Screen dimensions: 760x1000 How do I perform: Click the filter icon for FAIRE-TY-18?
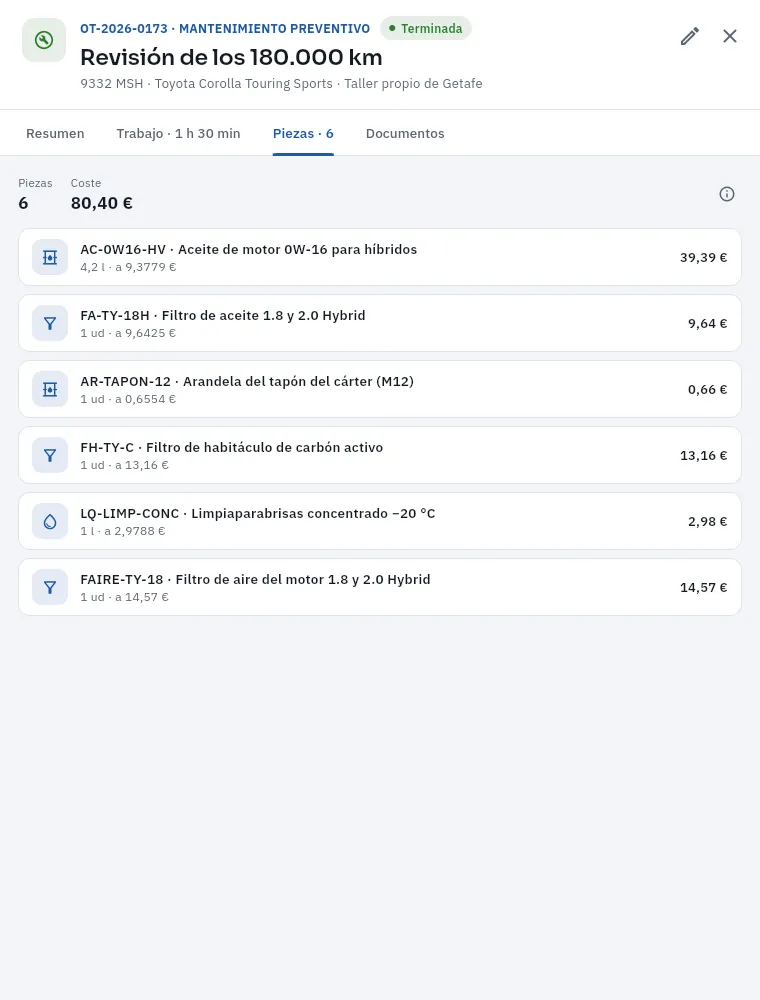click(50, 587)
